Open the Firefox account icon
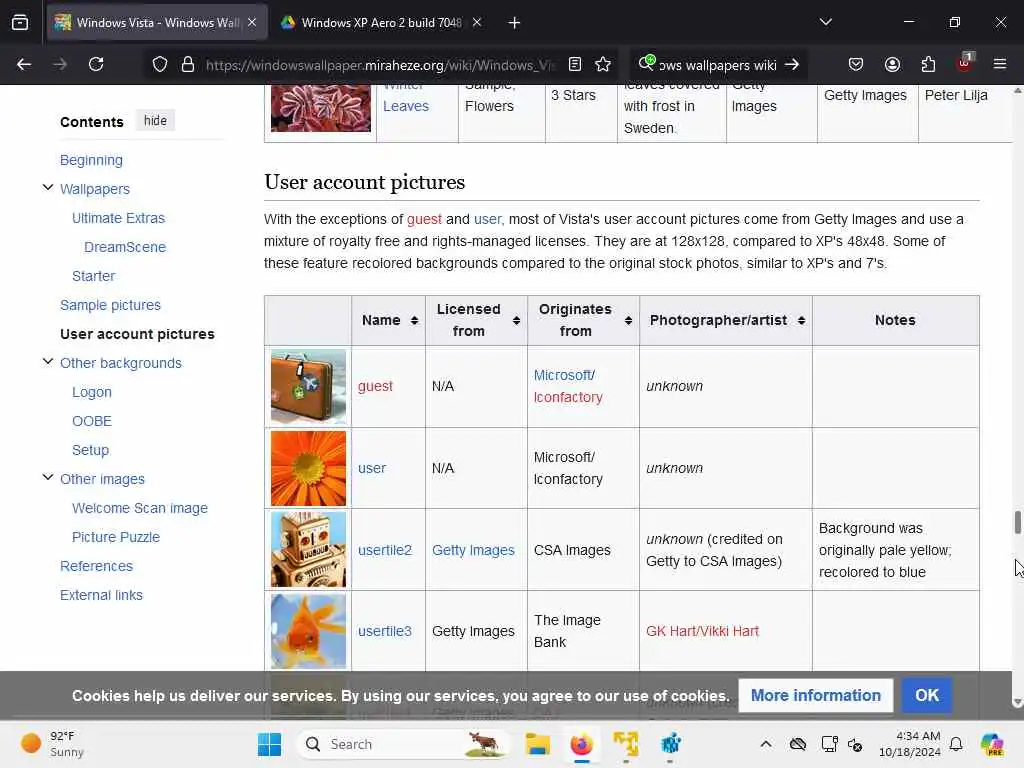Screen dimensions: 1024x768 (892, 64)
